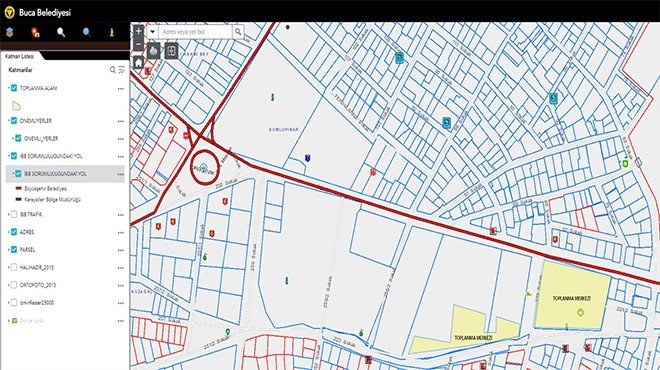
Task: Open options menu for TOPLANMA ALANI layer
Action: click(121, 88)
